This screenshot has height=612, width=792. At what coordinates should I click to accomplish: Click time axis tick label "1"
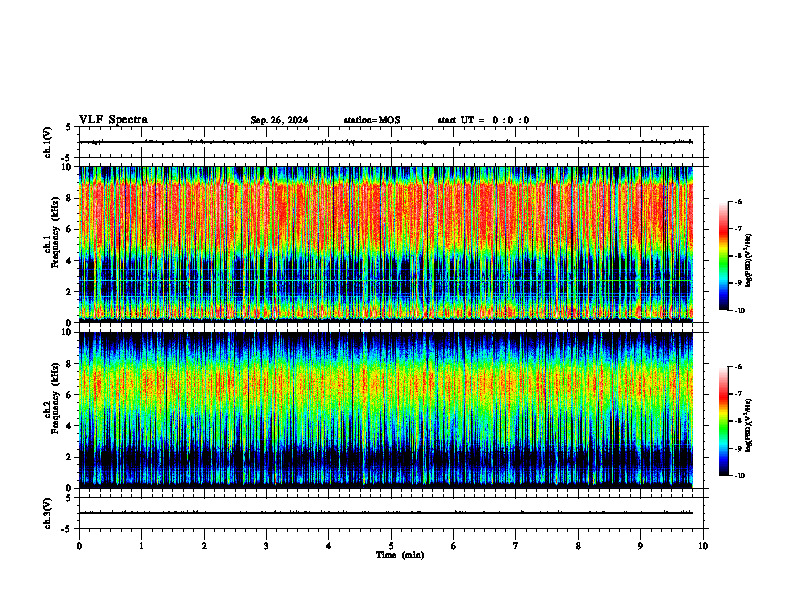141,546
